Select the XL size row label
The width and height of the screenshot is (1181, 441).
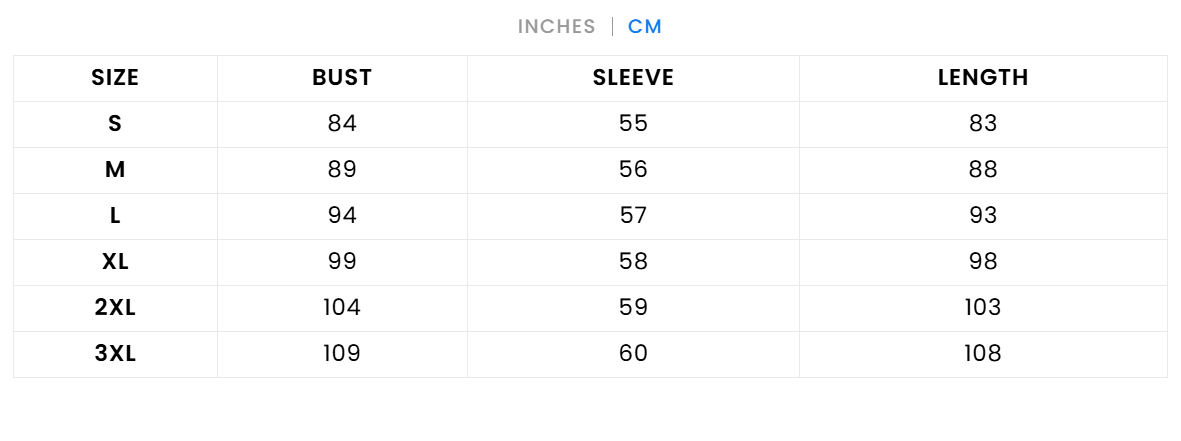115,262
